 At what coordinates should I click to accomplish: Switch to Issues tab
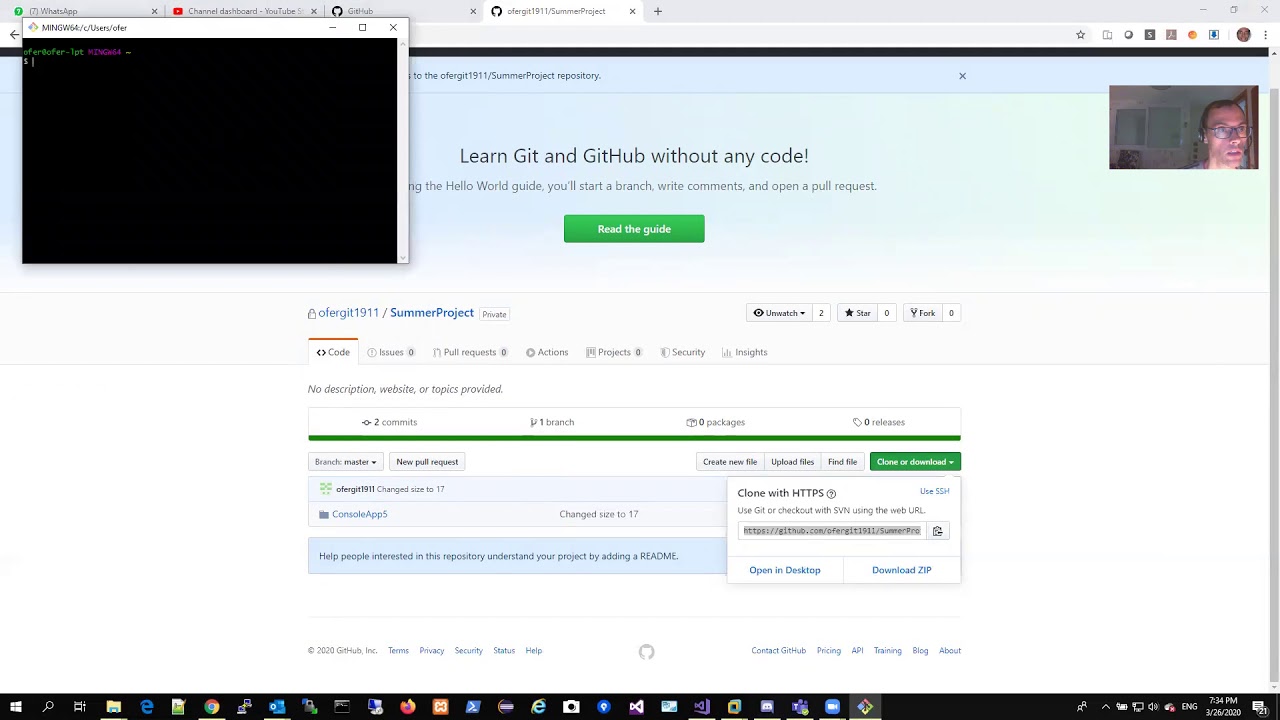391,352
